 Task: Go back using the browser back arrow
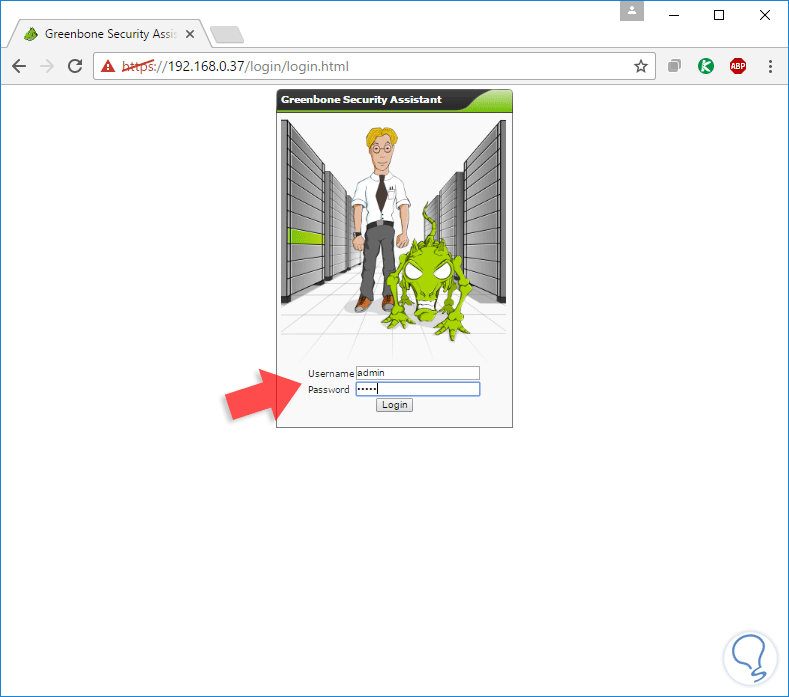19,66
